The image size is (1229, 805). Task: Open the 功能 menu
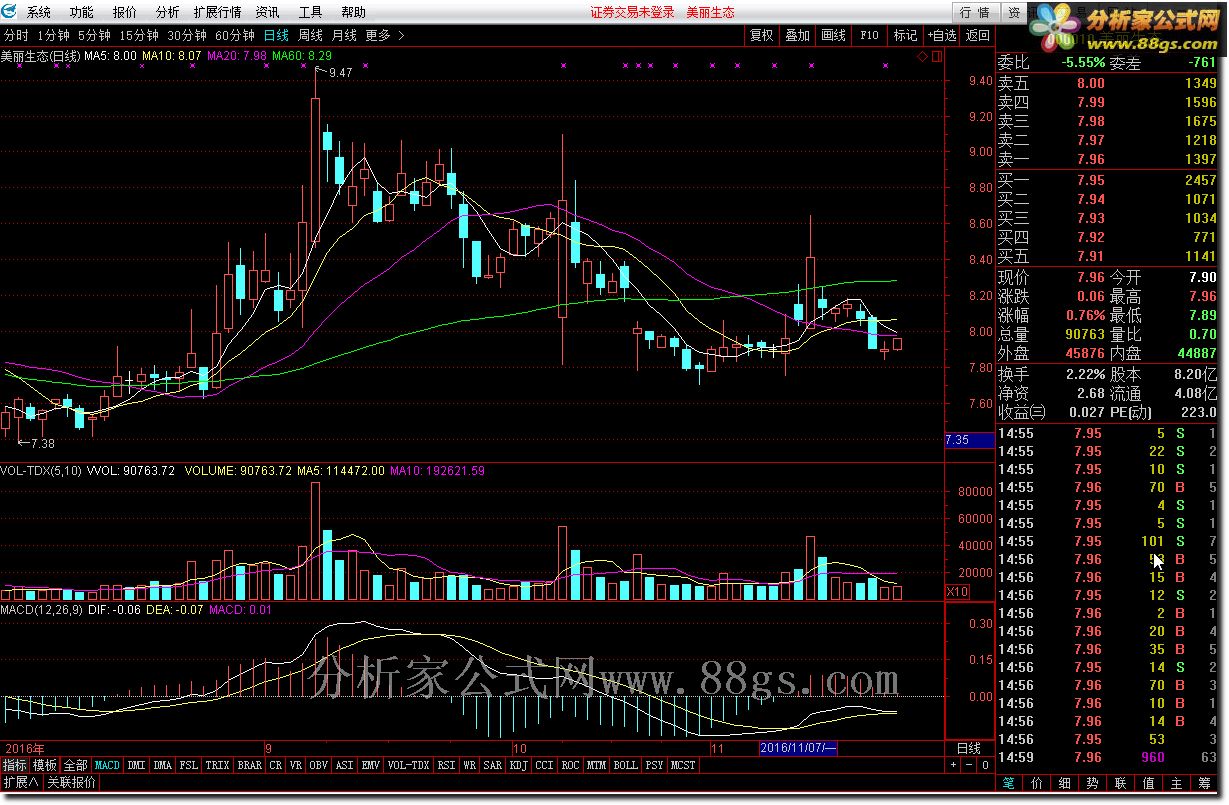pyautogui.click(x=82, y=12)
